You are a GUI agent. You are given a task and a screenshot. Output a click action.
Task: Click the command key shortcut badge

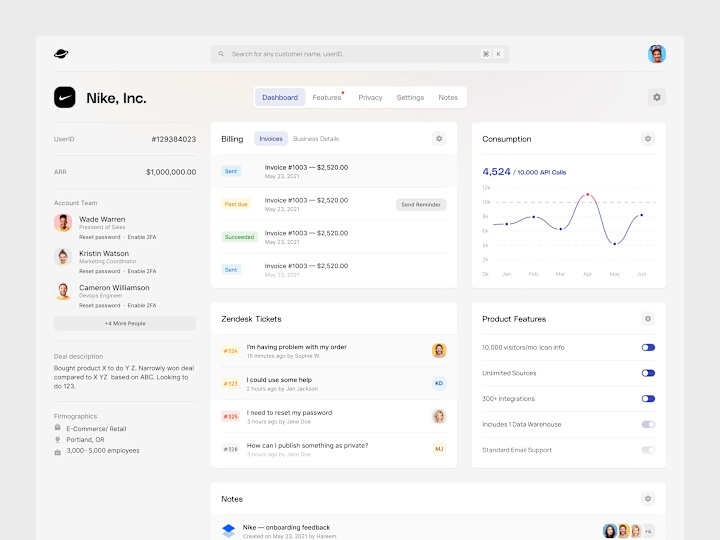[486, 54]
